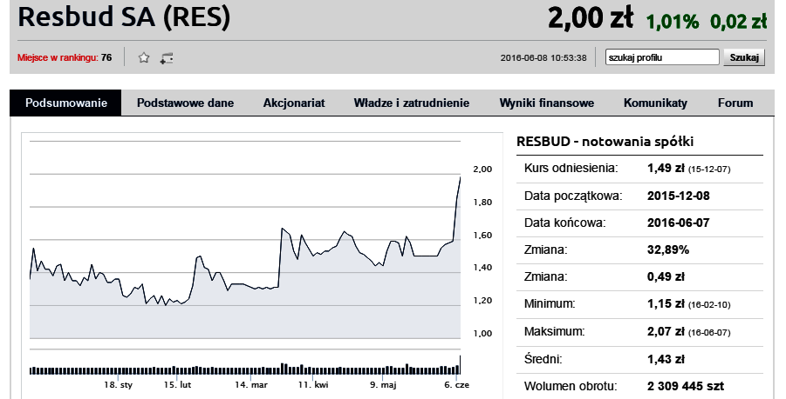The image size is (786, 399).
Task: Click the '14. mar' date marker on chart
Action: 251,385
